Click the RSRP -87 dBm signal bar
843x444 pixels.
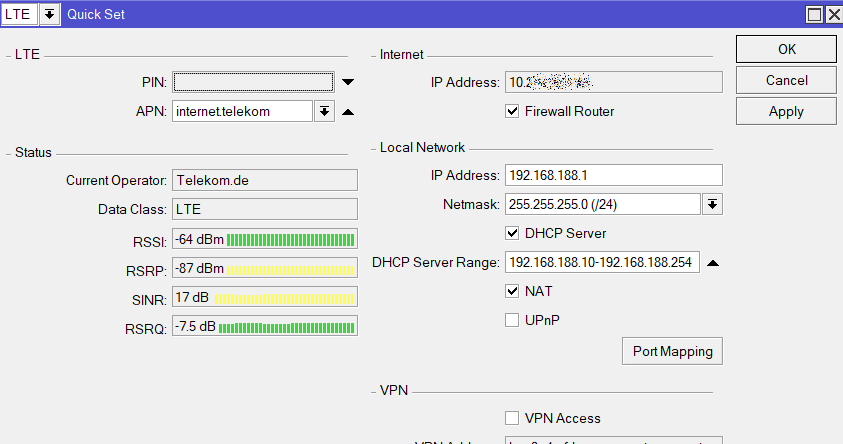pos(265,268)
